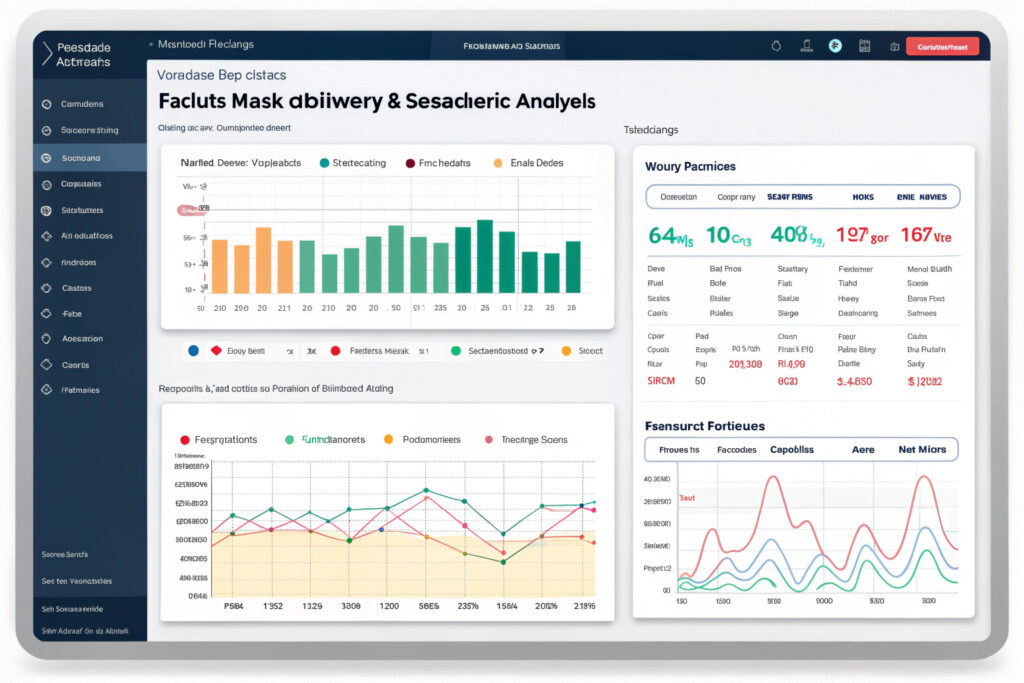This screenshot has width=1024, height=683.
Task: Select the HOKS tab in Woury Pacmices
Action: [862, 197]
